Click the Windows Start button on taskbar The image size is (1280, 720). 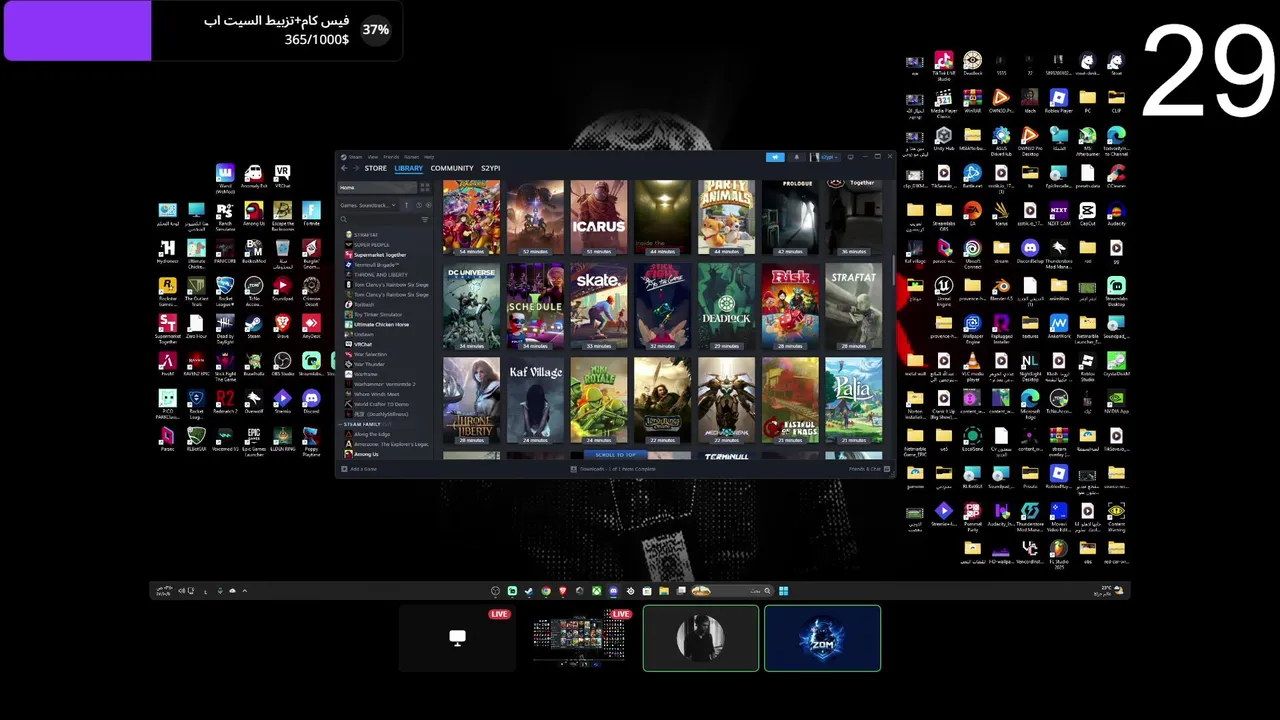point(783,591)
